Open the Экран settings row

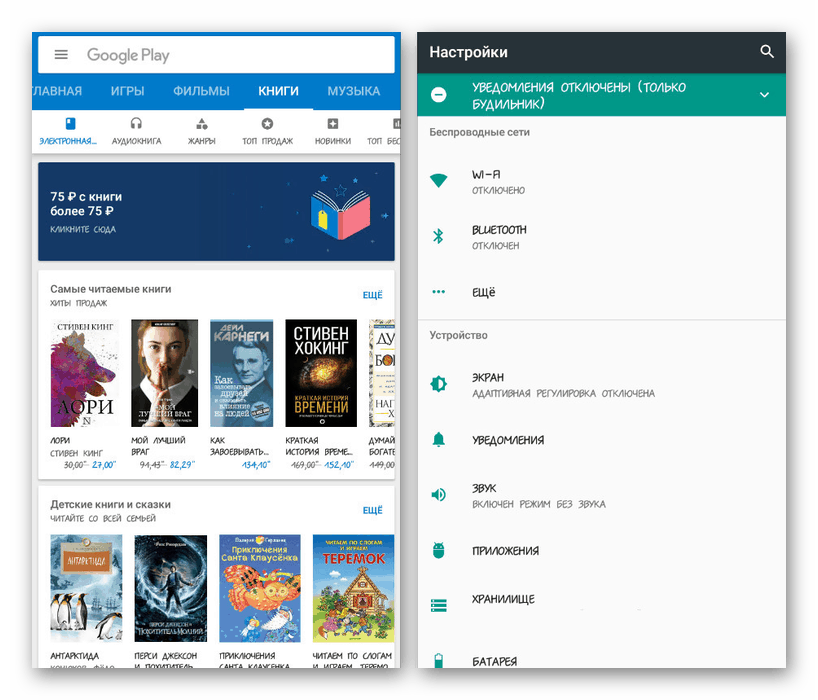coord(602,384)
